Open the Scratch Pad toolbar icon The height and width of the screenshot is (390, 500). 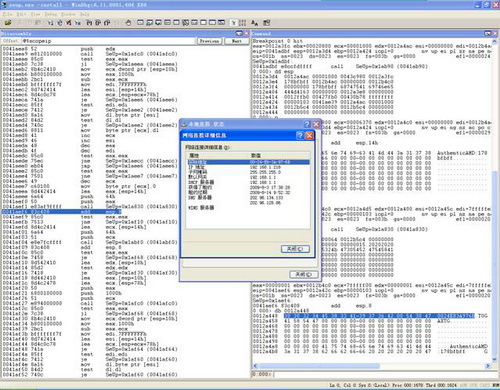click(203, 23)
